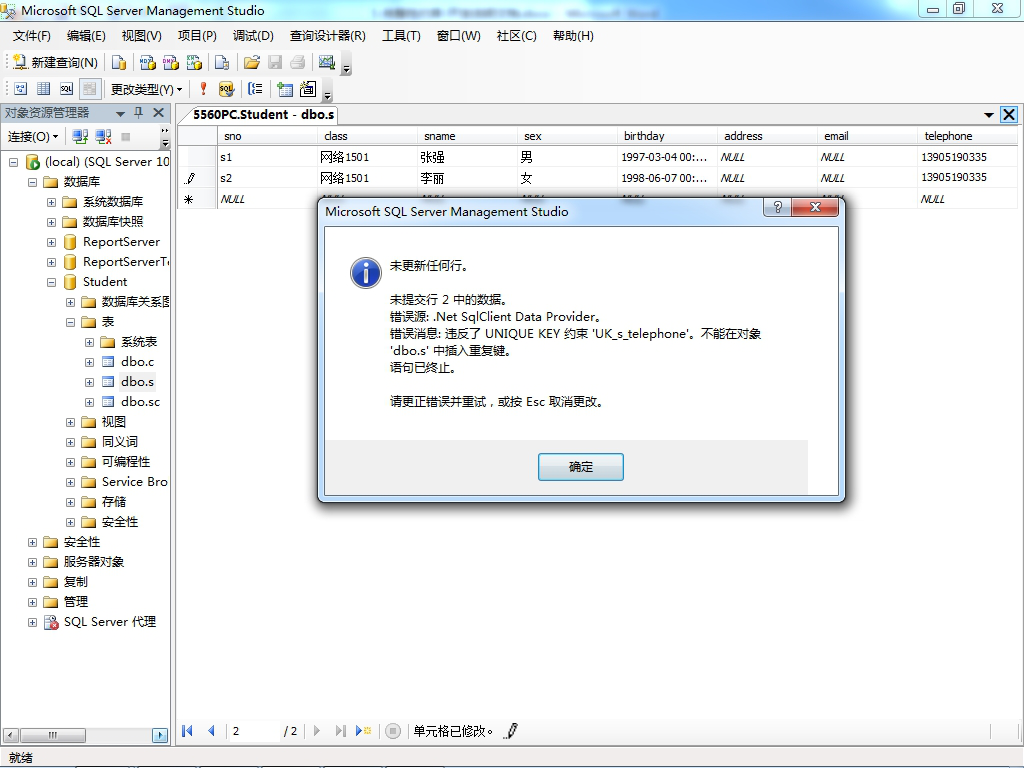Expand the 系统数据库 folder
Viewport: 1024px width, 768px height.
click(x=51, y=202)
